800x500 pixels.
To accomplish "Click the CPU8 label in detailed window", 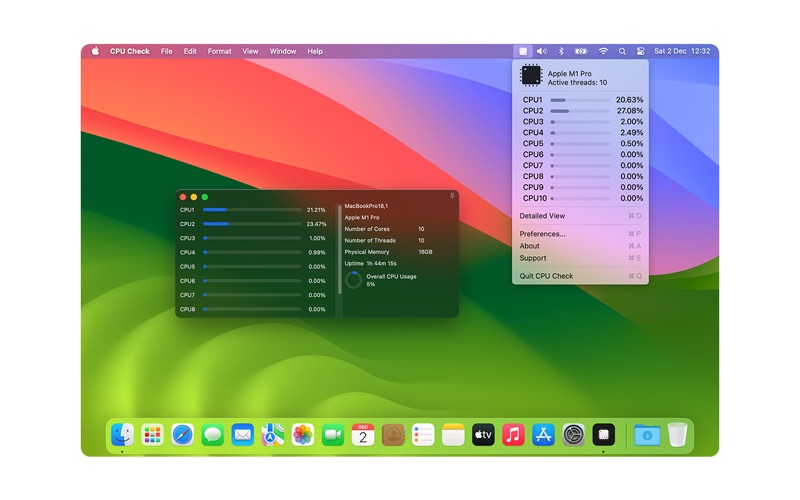I will pyautogui.click(x=187, y=309).
